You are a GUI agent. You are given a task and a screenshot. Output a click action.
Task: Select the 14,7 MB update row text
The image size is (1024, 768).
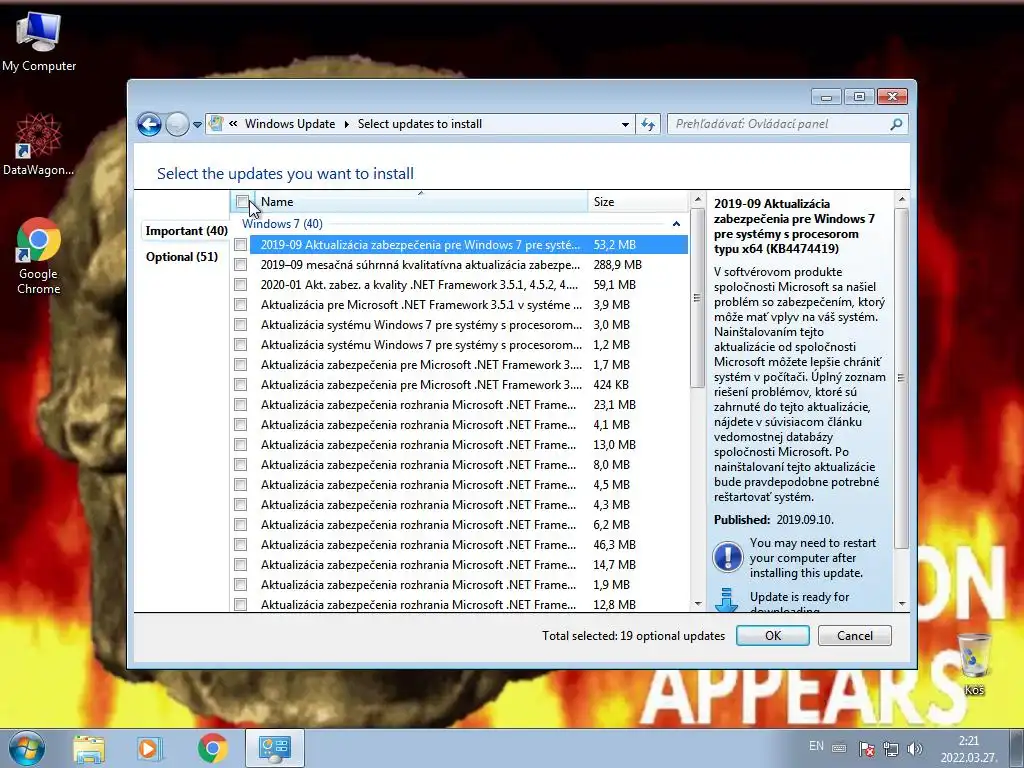[418, 564]
